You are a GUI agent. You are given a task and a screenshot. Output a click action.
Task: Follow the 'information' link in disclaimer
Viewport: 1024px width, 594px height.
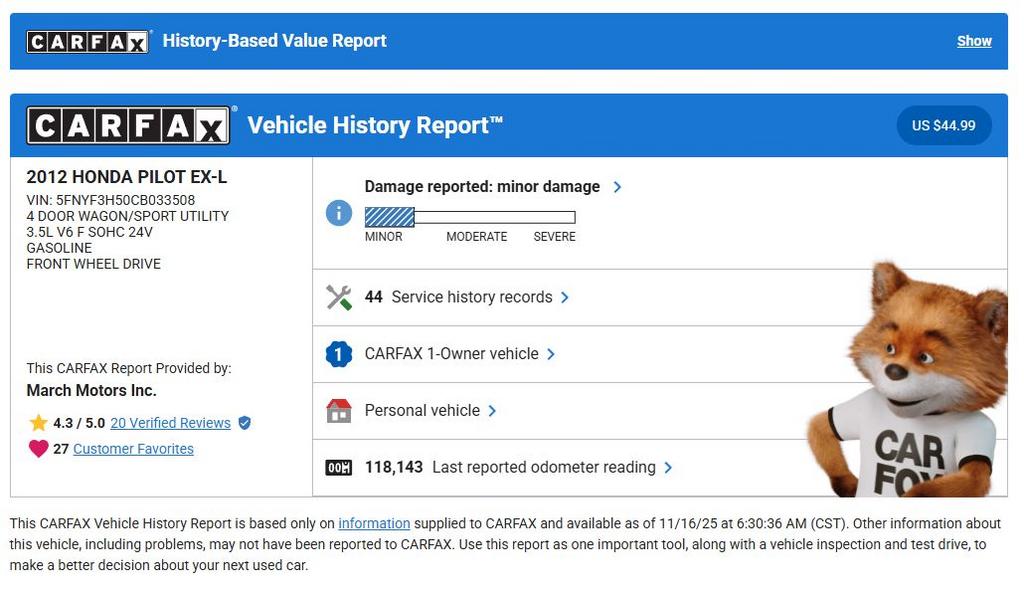(374, 523)
